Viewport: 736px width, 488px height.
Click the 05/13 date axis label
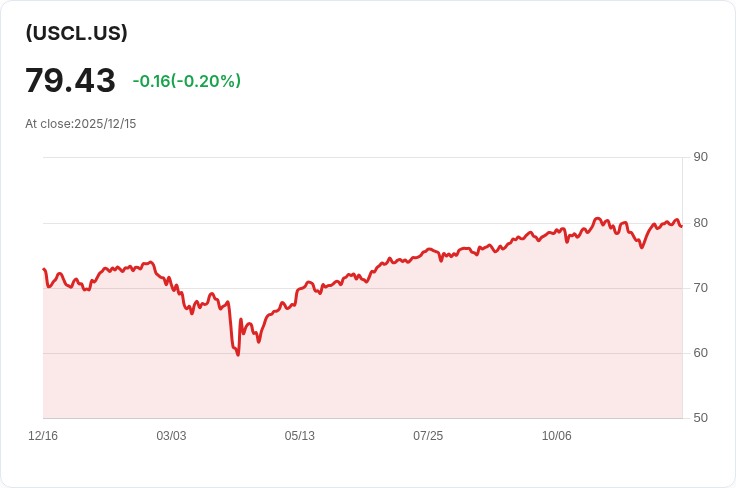pos(299,436)
